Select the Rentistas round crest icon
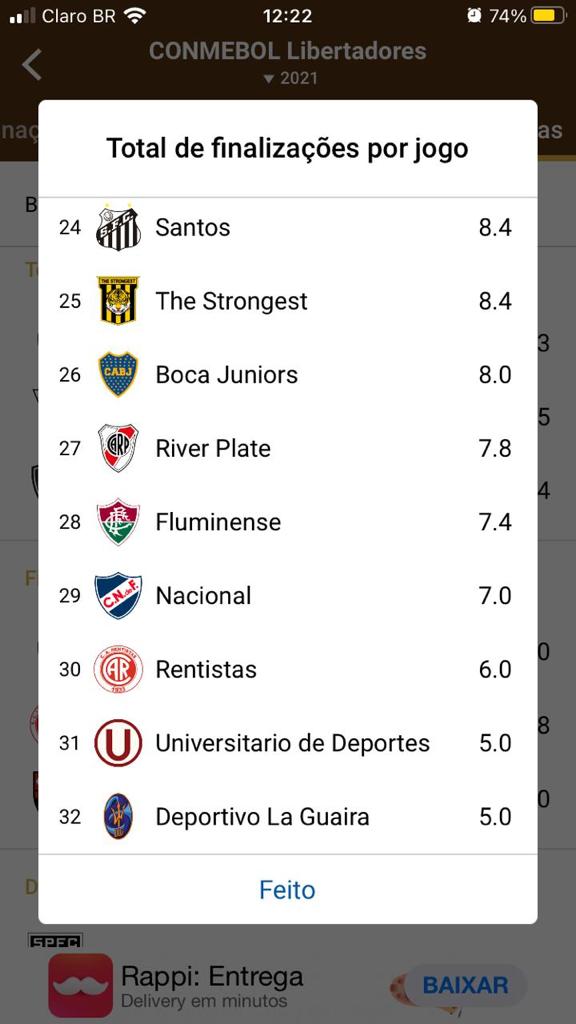576x1024 pixels. [x=118, y=669]
